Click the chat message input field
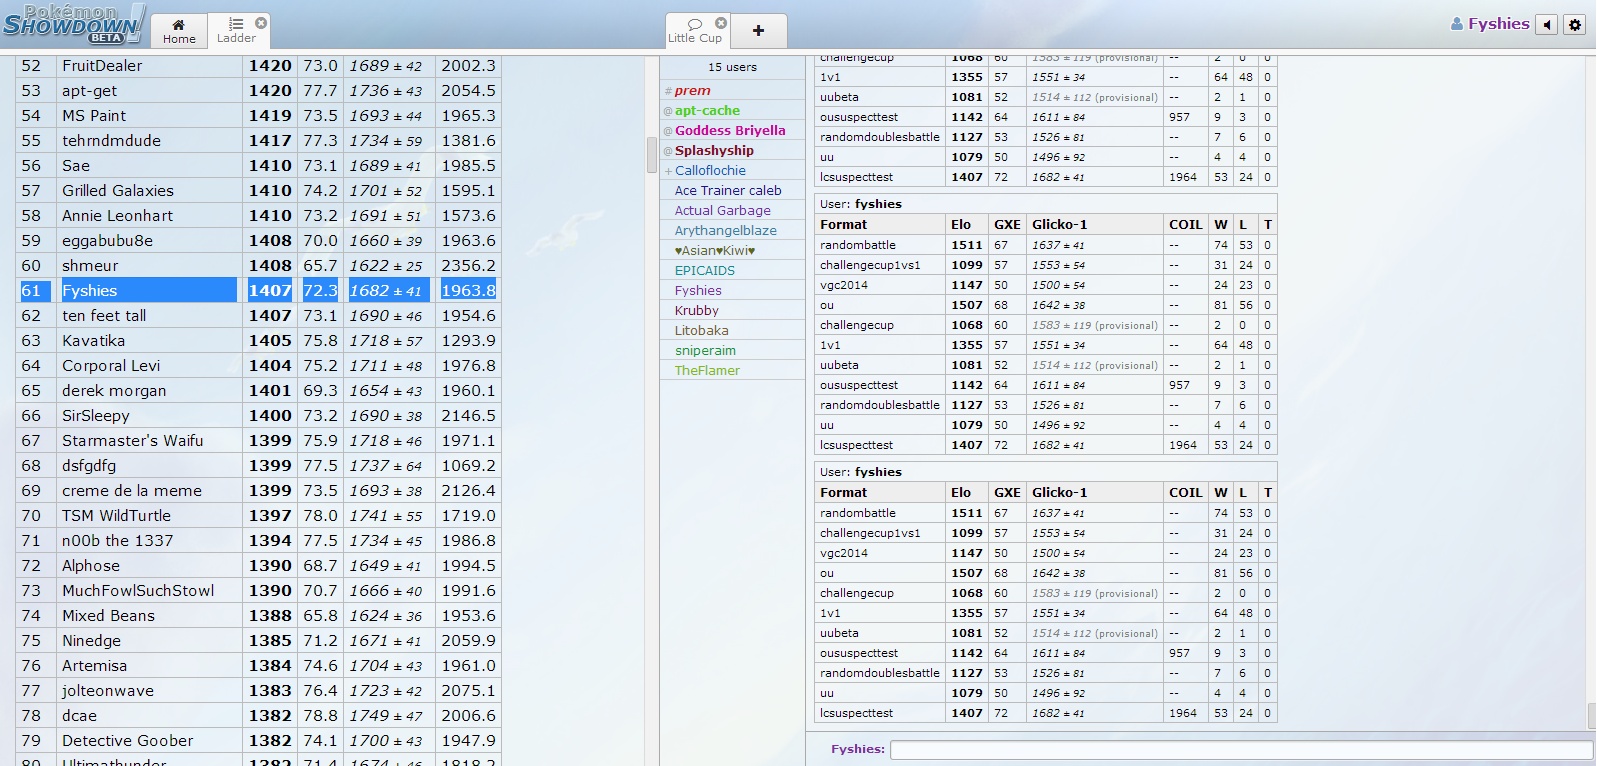1597x766 pixels. (x=1240, y=749)
